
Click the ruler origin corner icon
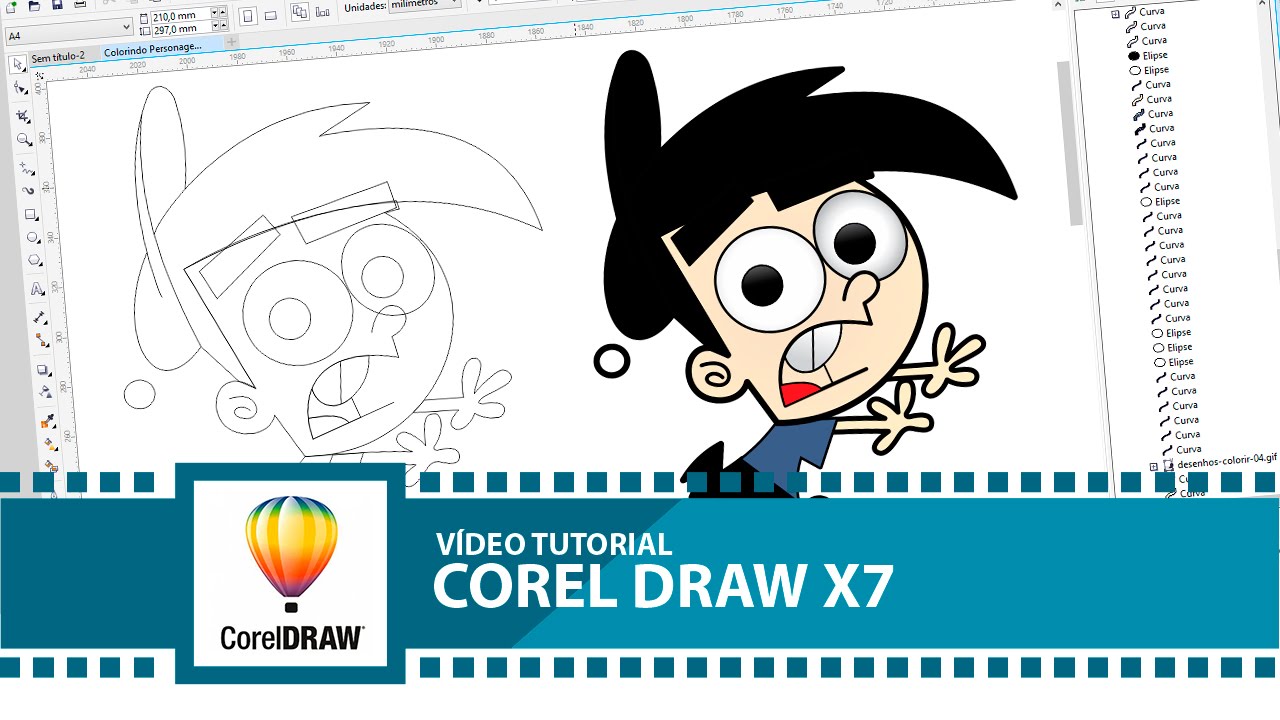(x=39, y=75)
